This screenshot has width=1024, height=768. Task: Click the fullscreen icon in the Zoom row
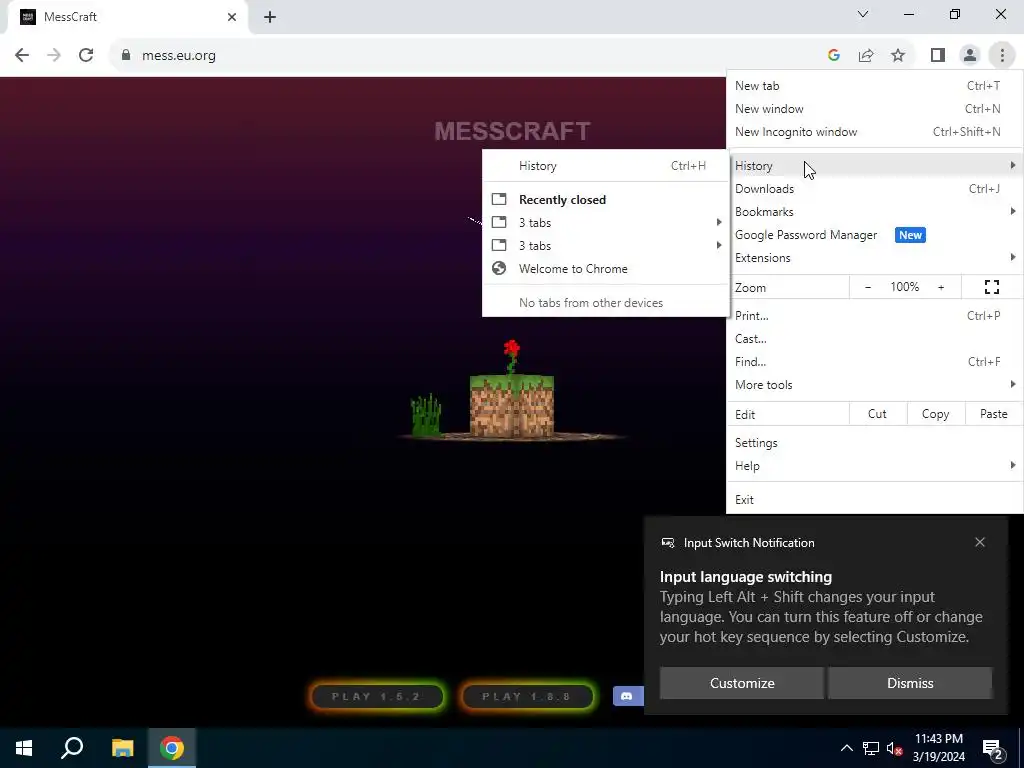click(x=992, y=287)
